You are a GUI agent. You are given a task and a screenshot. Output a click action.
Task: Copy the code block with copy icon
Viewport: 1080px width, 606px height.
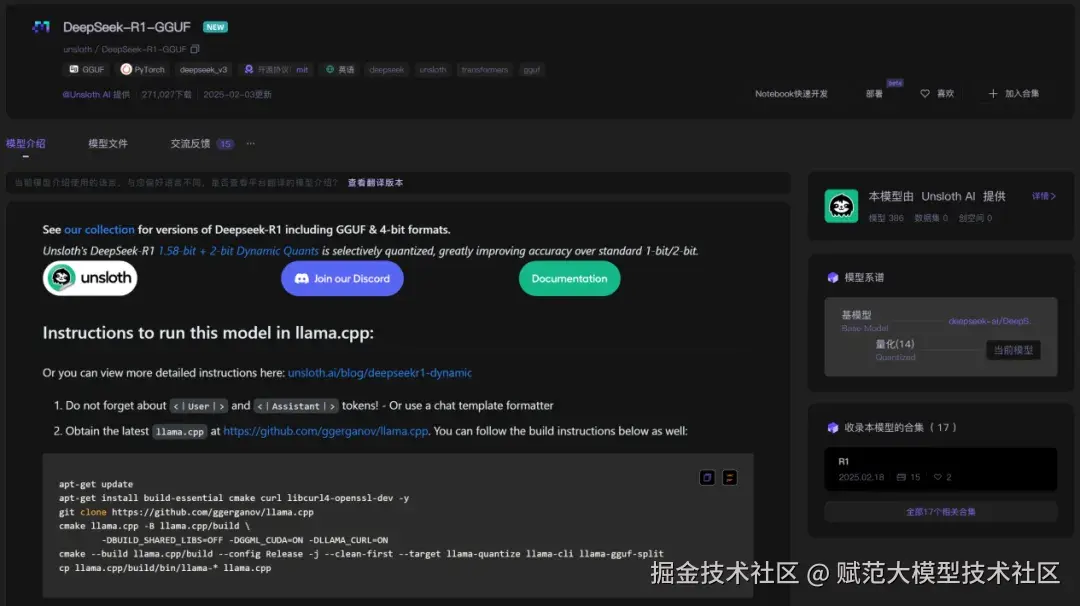707,477
